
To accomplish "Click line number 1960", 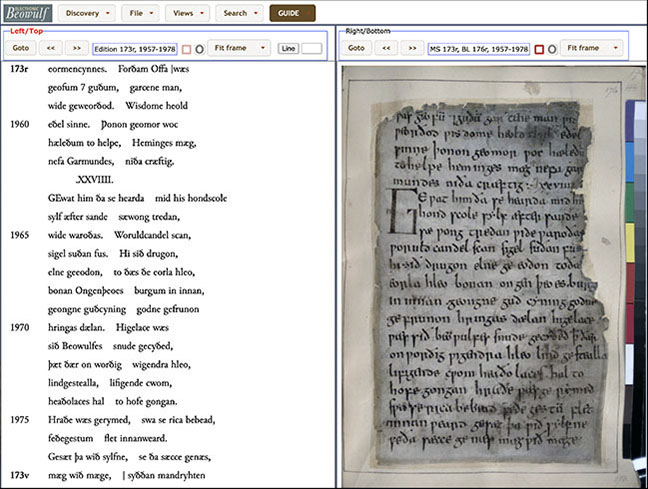I will pos(19,124).
